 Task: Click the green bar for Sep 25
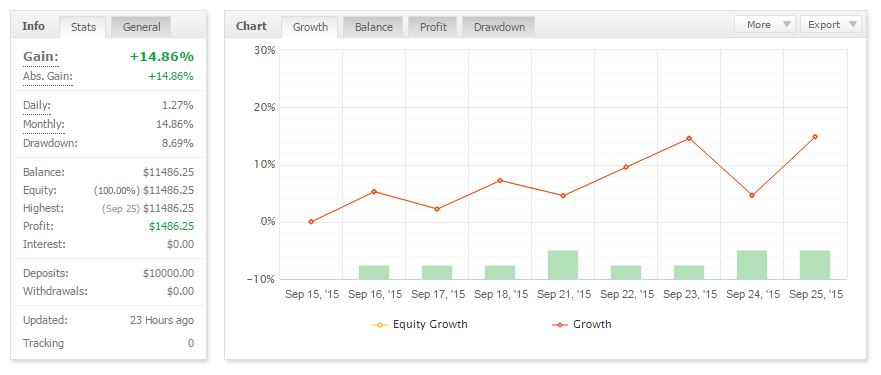(x=815, y=265)
